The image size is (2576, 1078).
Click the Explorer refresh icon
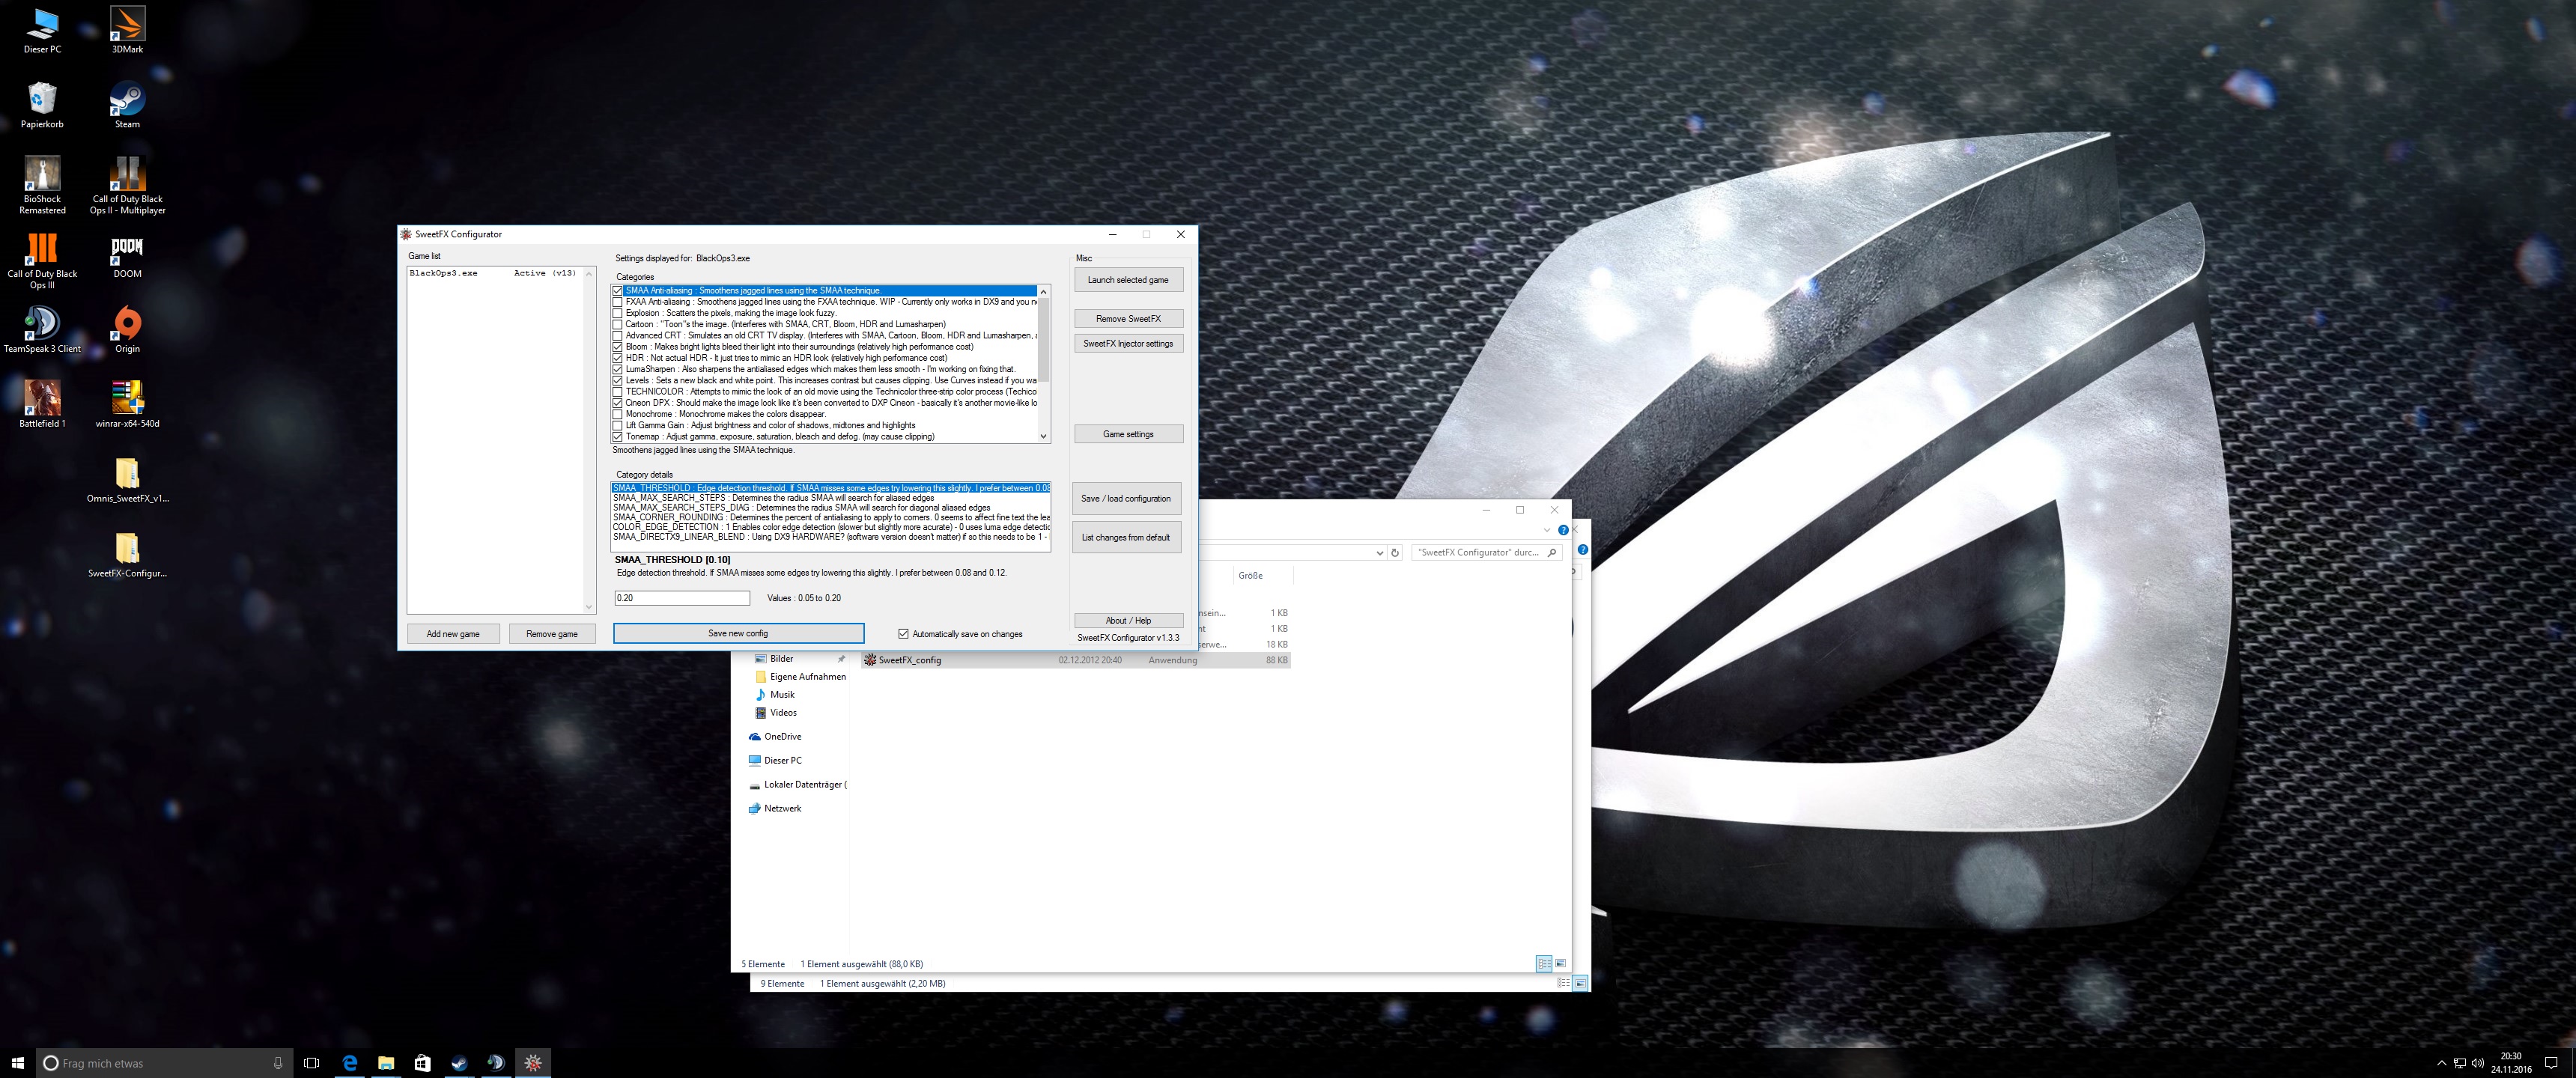(1395, 552)
